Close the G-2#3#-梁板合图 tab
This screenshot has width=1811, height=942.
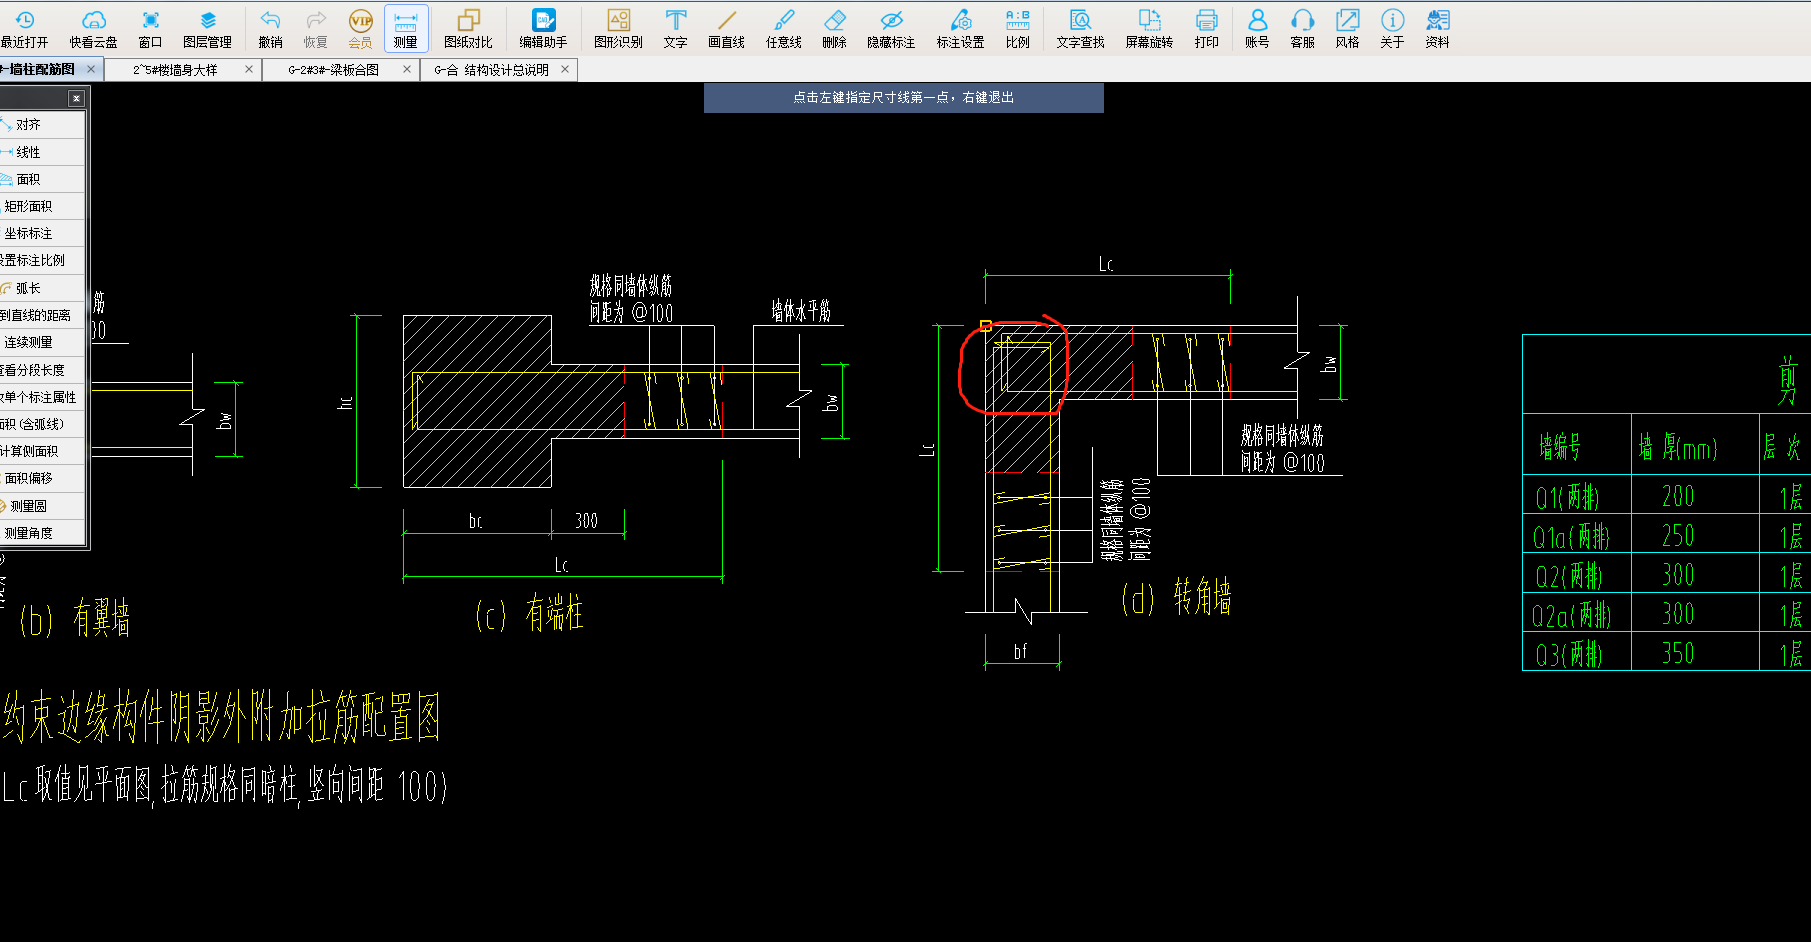click(407, 69)
